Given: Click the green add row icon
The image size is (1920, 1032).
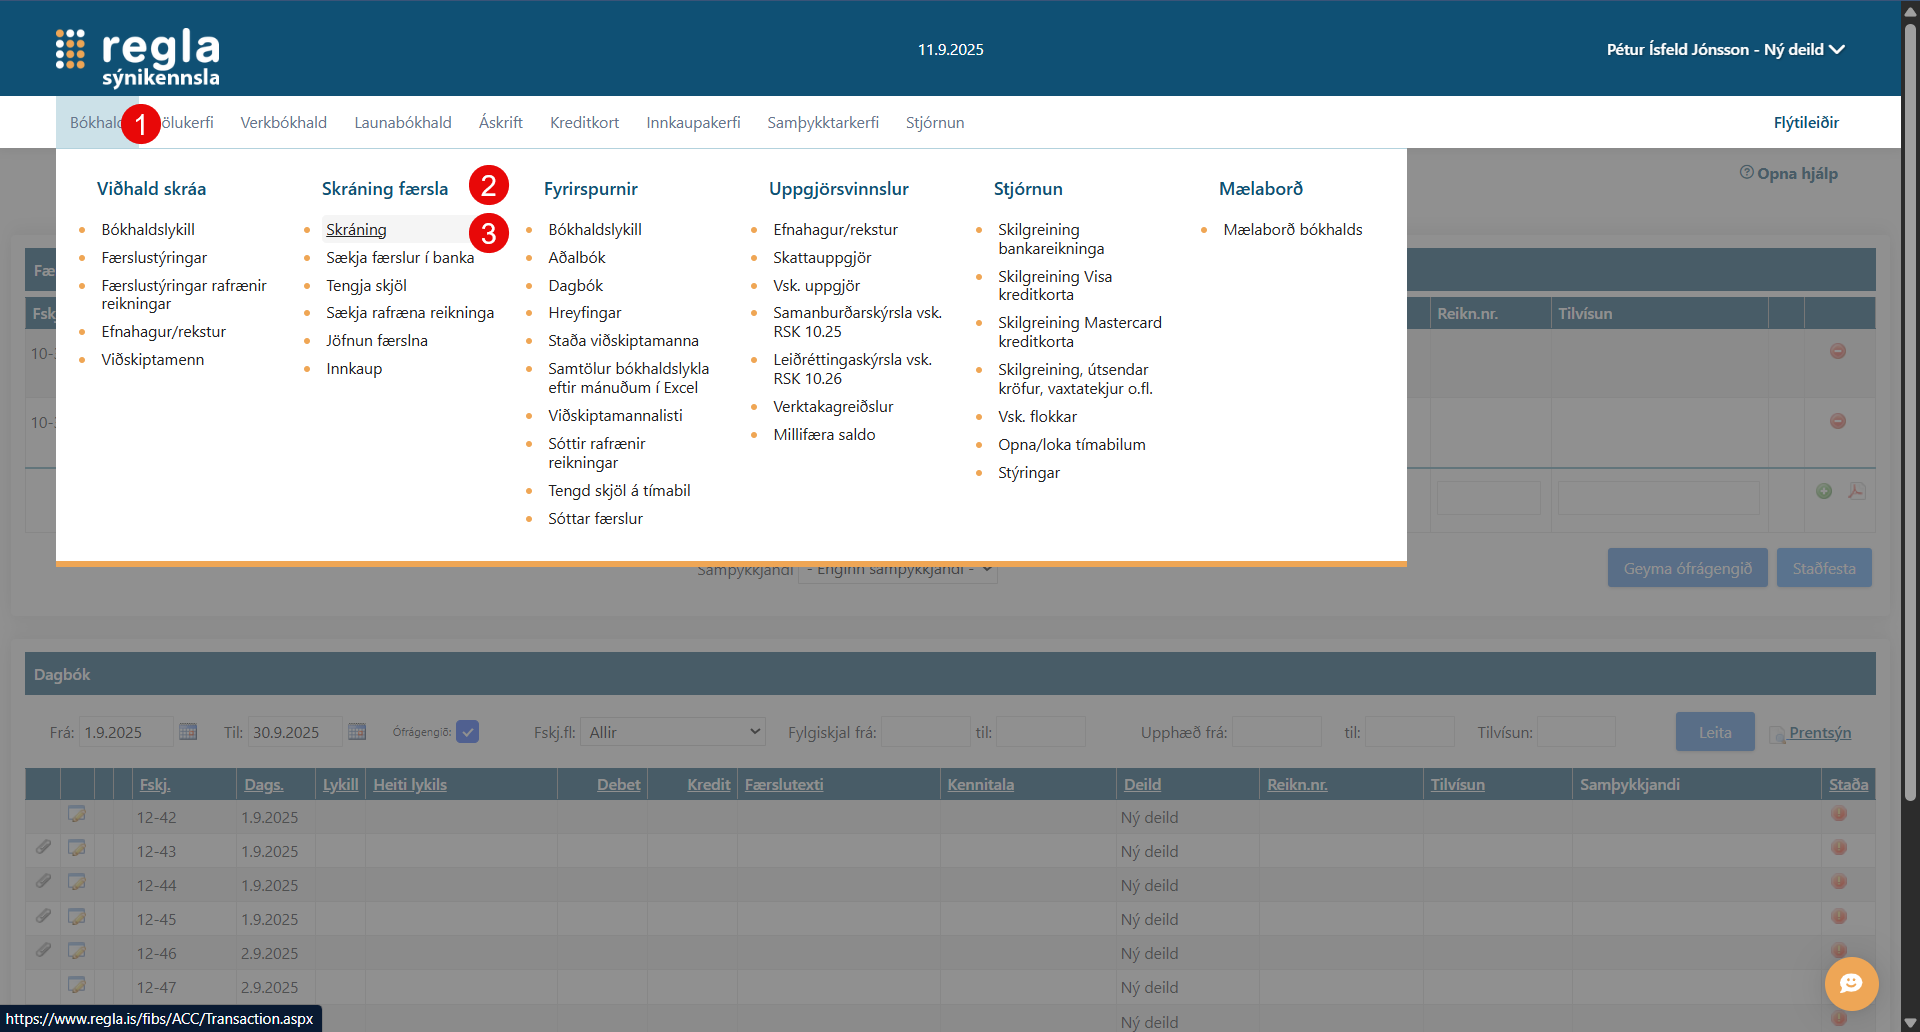Looking at the screenshot, I should 1824,491.
